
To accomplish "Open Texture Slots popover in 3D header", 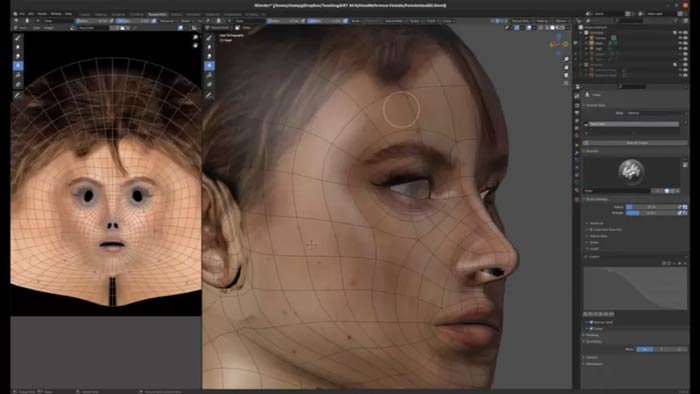I will point(521,21).
